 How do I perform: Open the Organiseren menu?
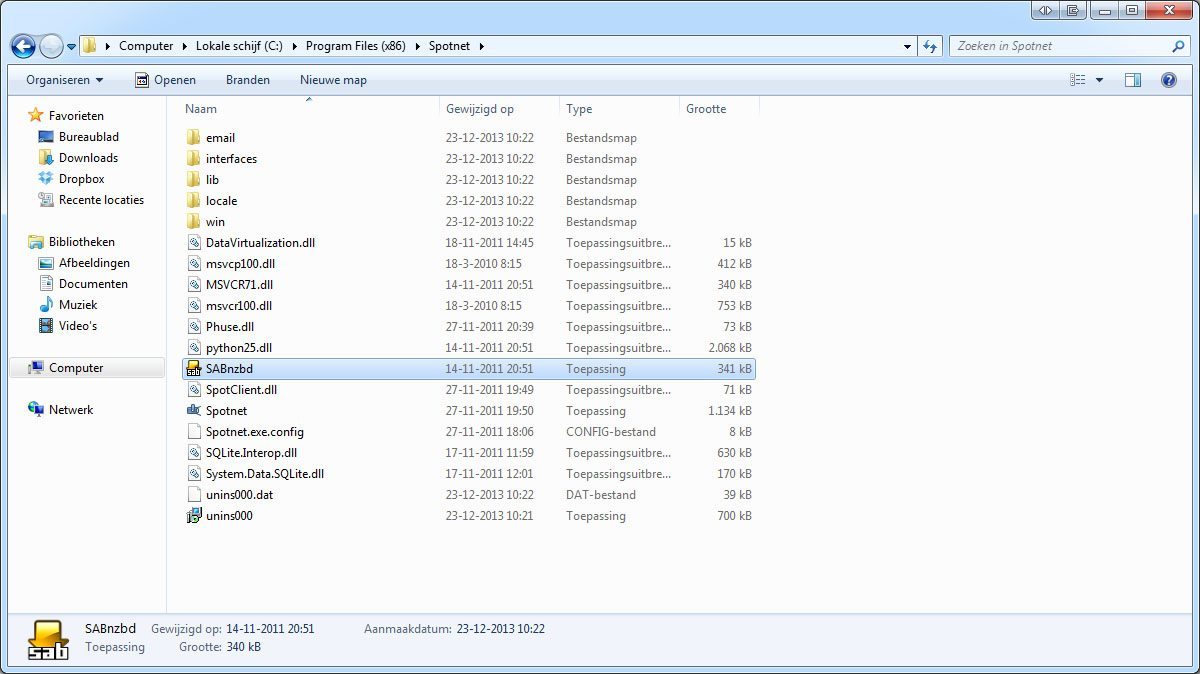coord(65,80)
